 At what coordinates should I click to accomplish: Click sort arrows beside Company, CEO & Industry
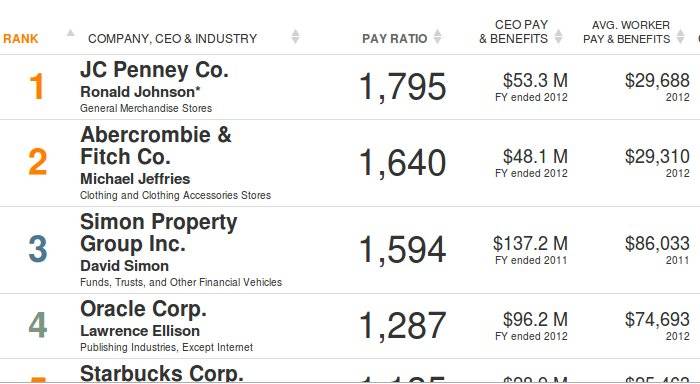click(x=295, y=37)
